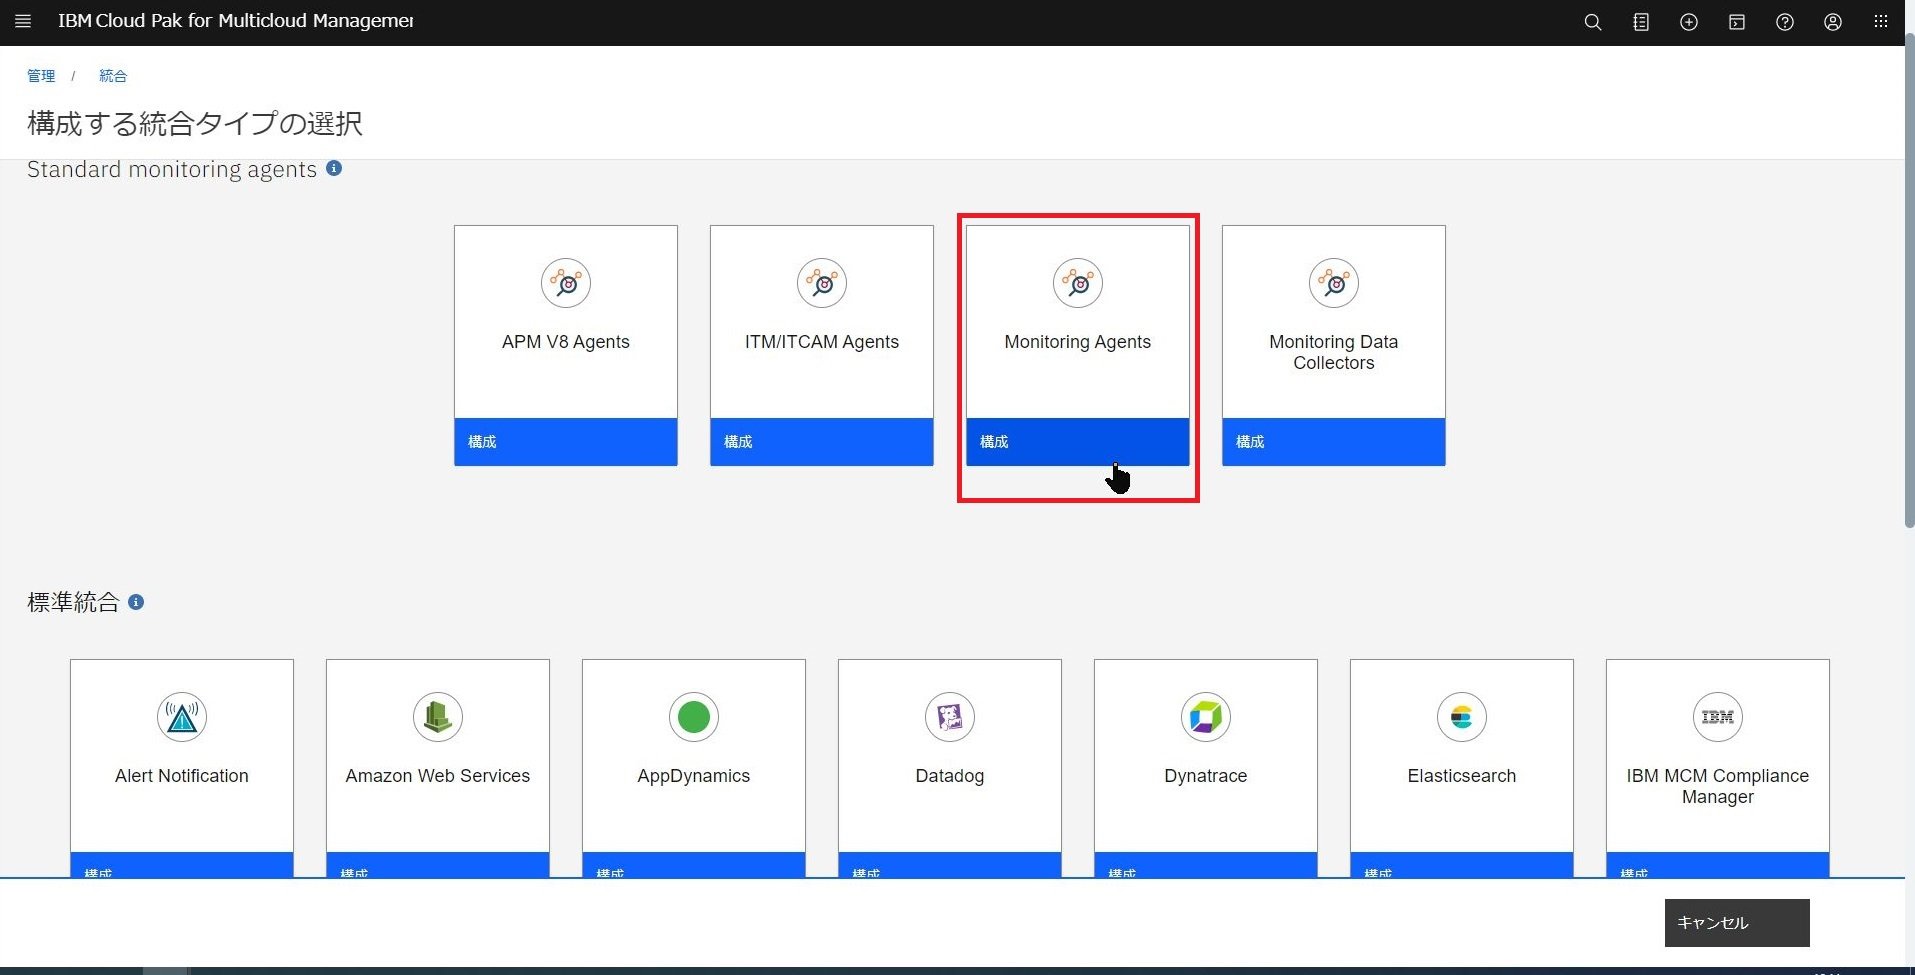
Task: Open the user profile icon
Action: 1833,22
